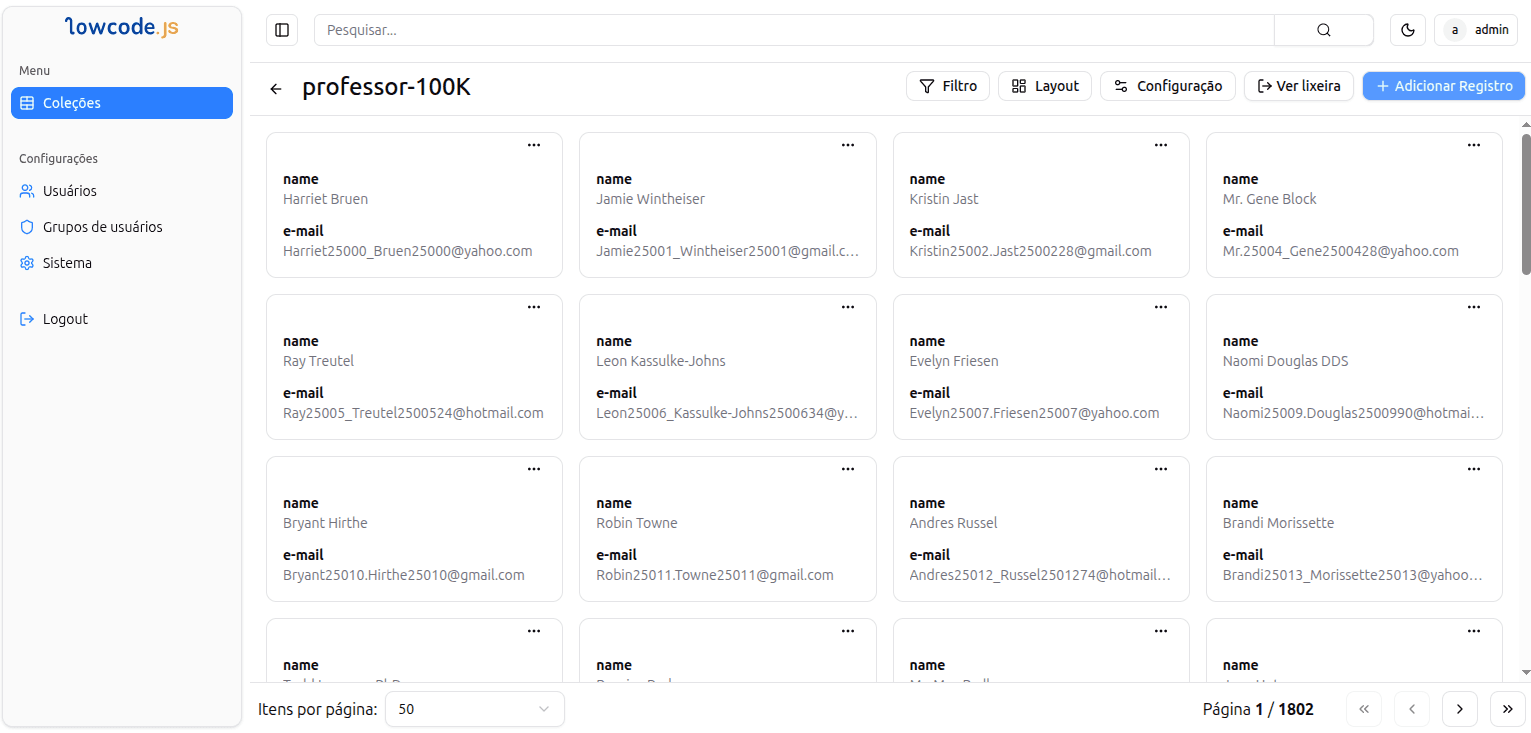The height and width of the screenshot is (733, 1531).
Task: Collapse the sidebar using the panel icon
Action: [281, 29]
